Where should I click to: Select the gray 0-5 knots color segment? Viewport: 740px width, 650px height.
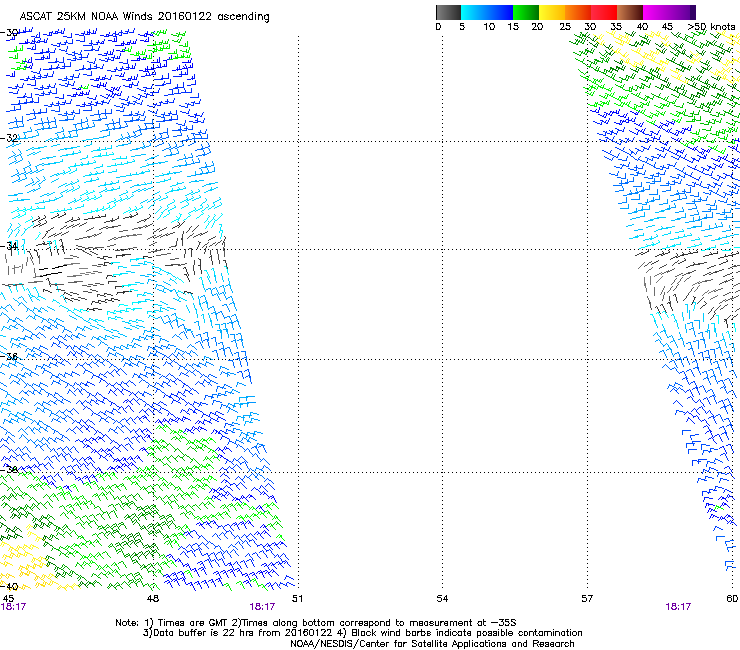(x=448, y=12)
